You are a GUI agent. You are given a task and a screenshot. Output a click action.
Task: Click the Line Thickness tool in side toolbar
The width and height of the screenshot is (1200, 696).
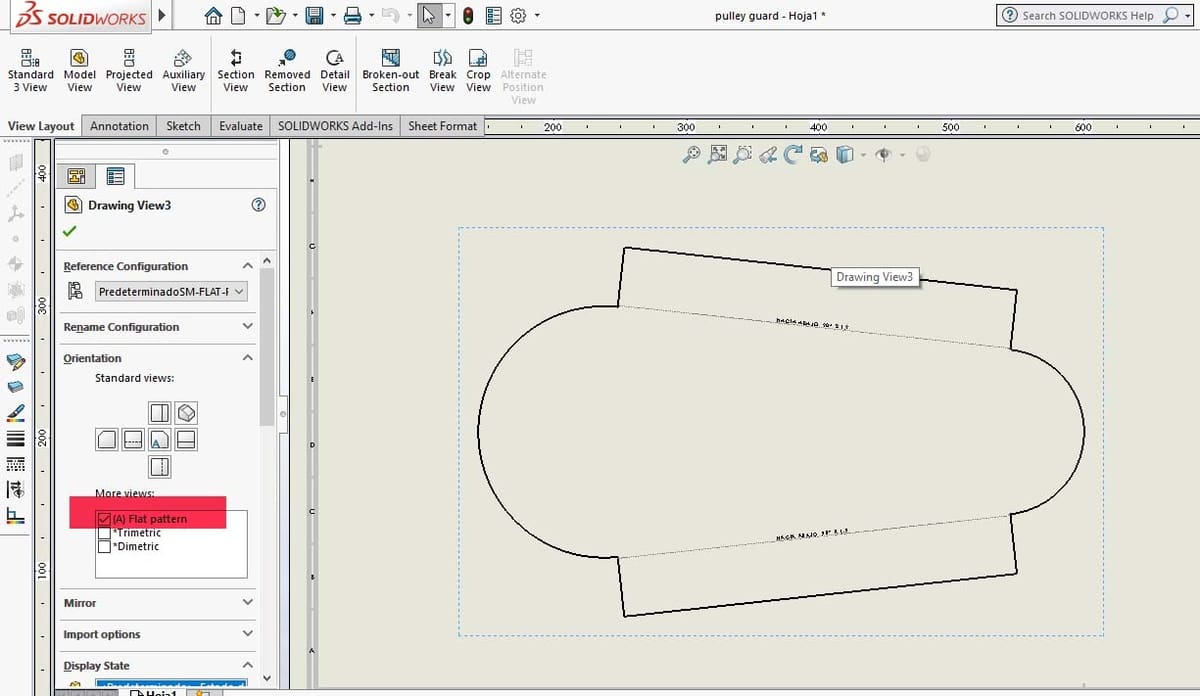[14, 438]
